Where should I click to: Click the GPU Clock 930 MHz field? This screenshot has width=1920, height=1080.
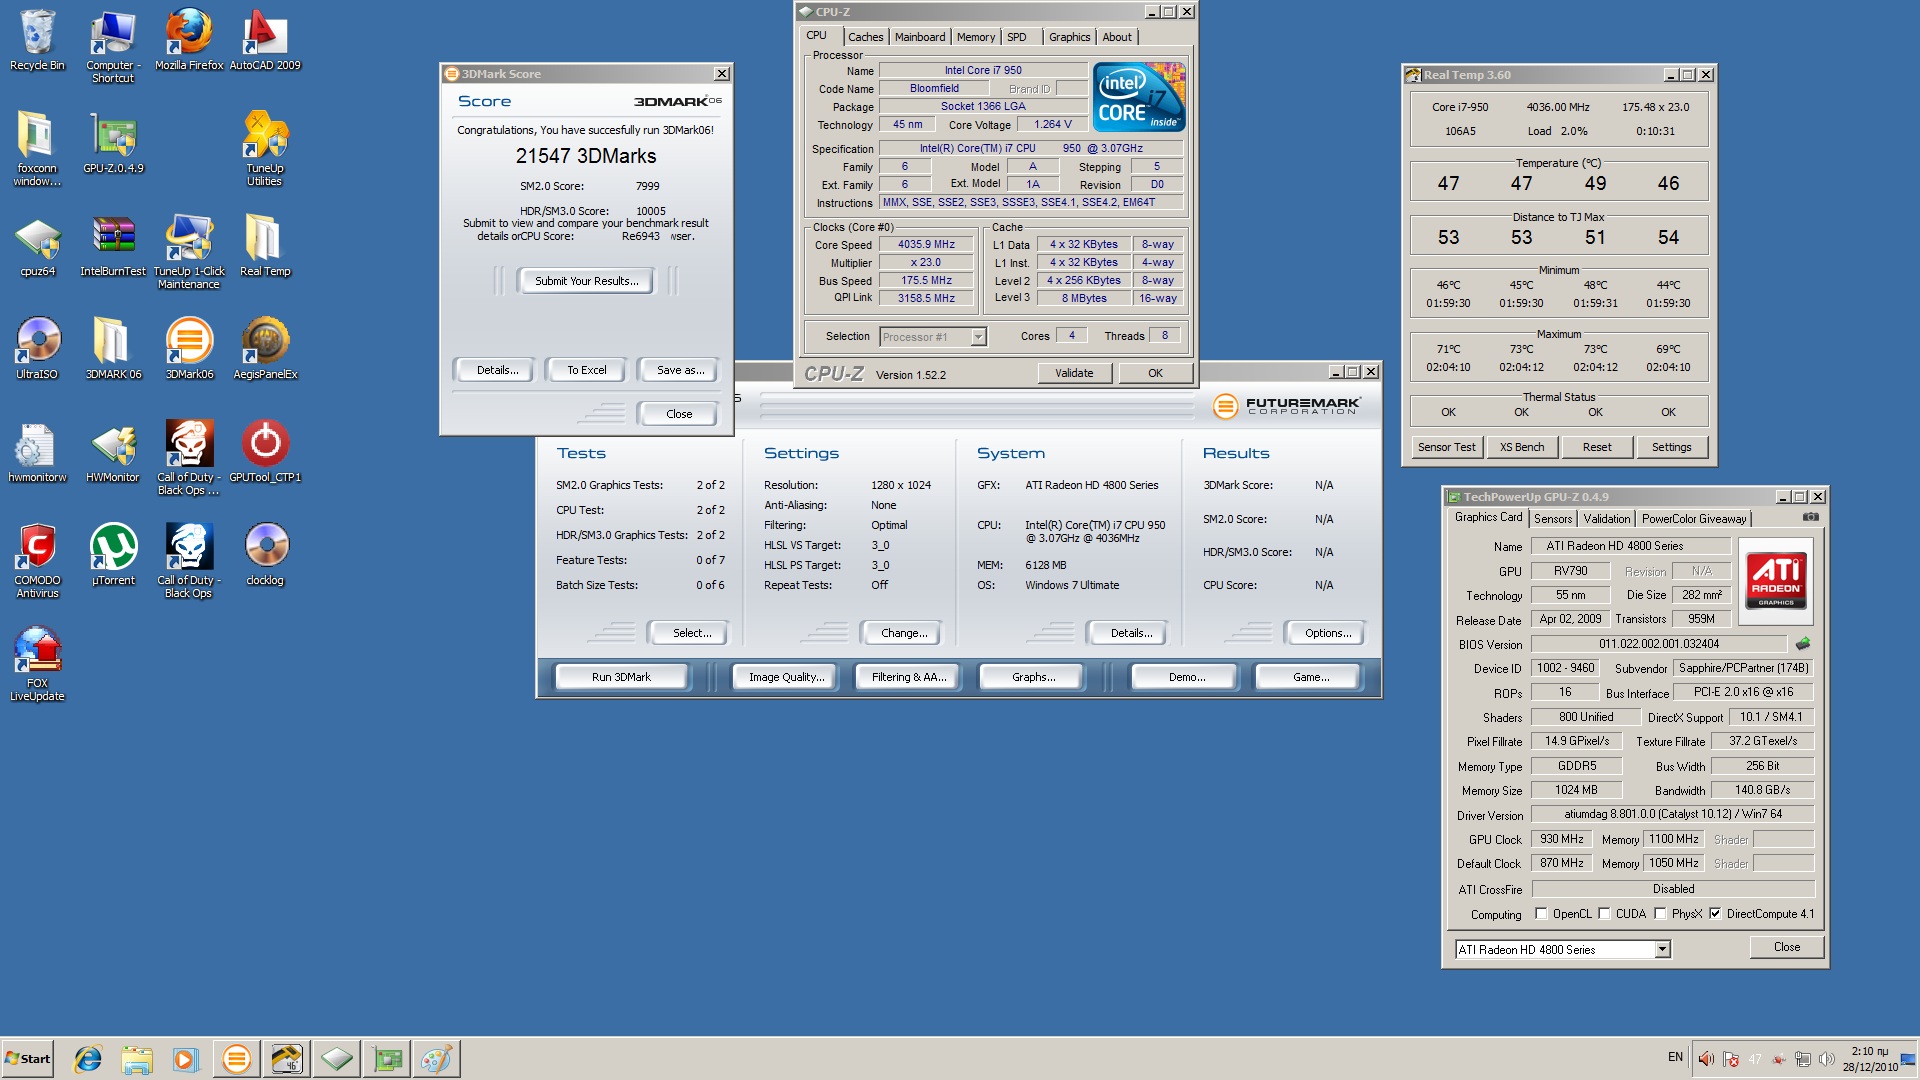click(x=1562, y=839)
